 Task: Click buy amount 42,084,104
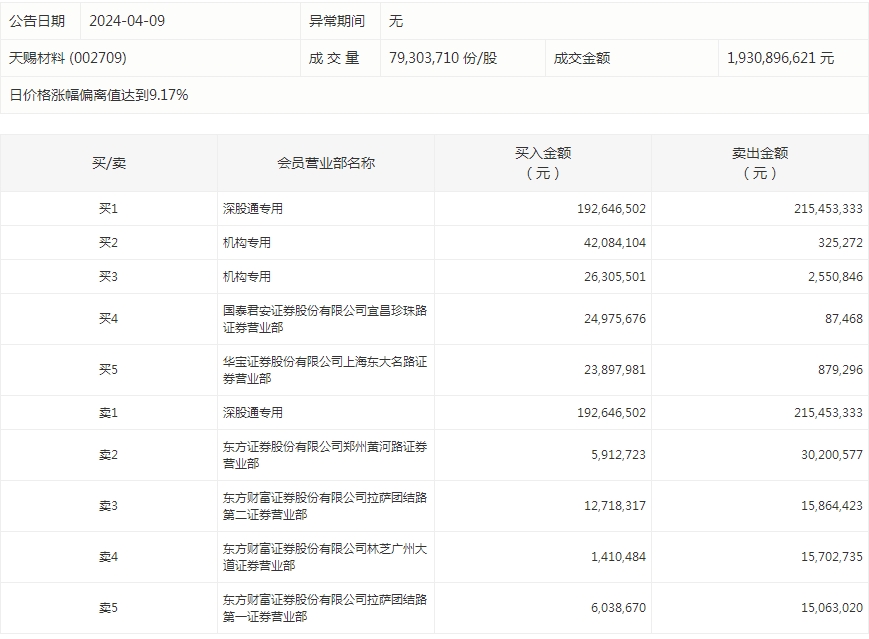click(x=615, y=243)
